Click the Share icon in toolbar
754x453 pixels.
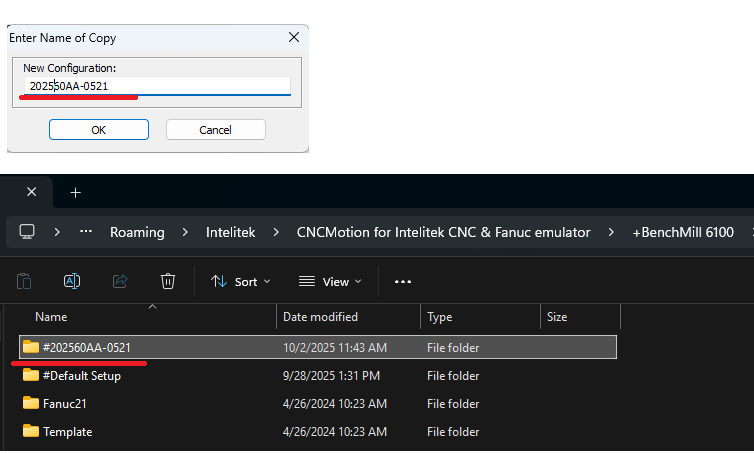coord(120,281)
